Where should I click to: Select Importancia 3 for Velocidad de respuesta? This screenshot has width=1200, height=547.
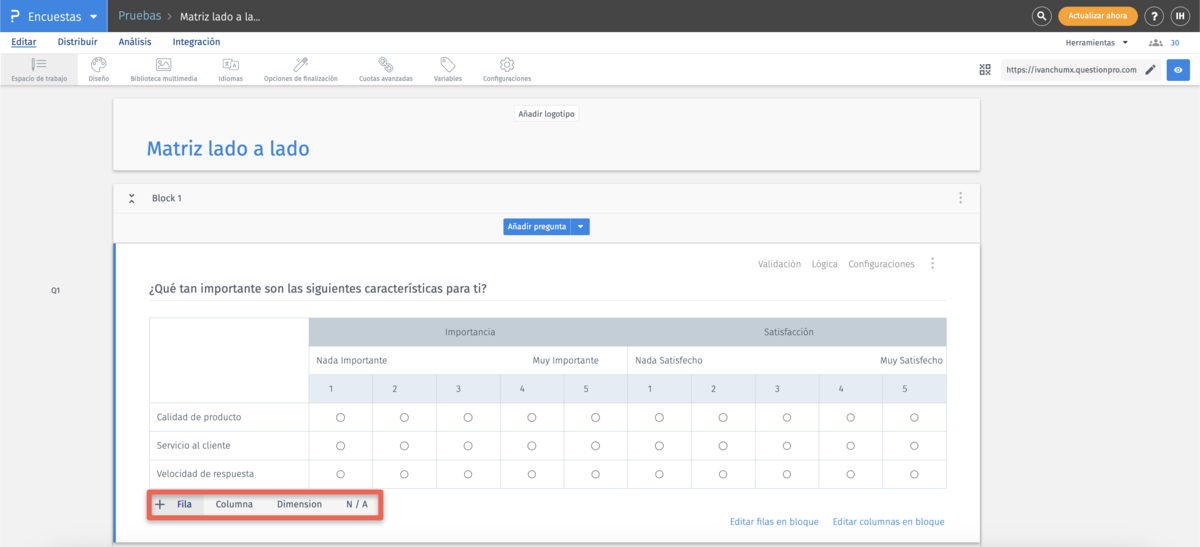point(468,473)
